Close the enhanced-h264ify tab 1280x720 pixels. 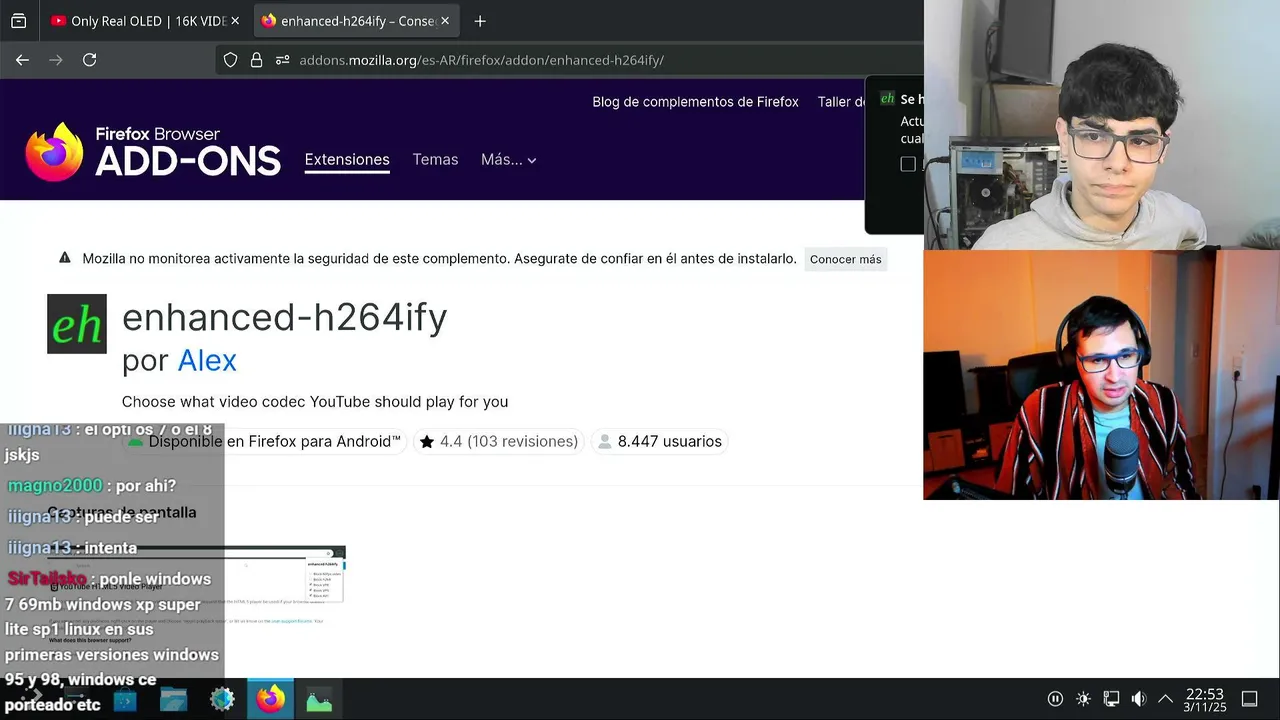[445, 21]
